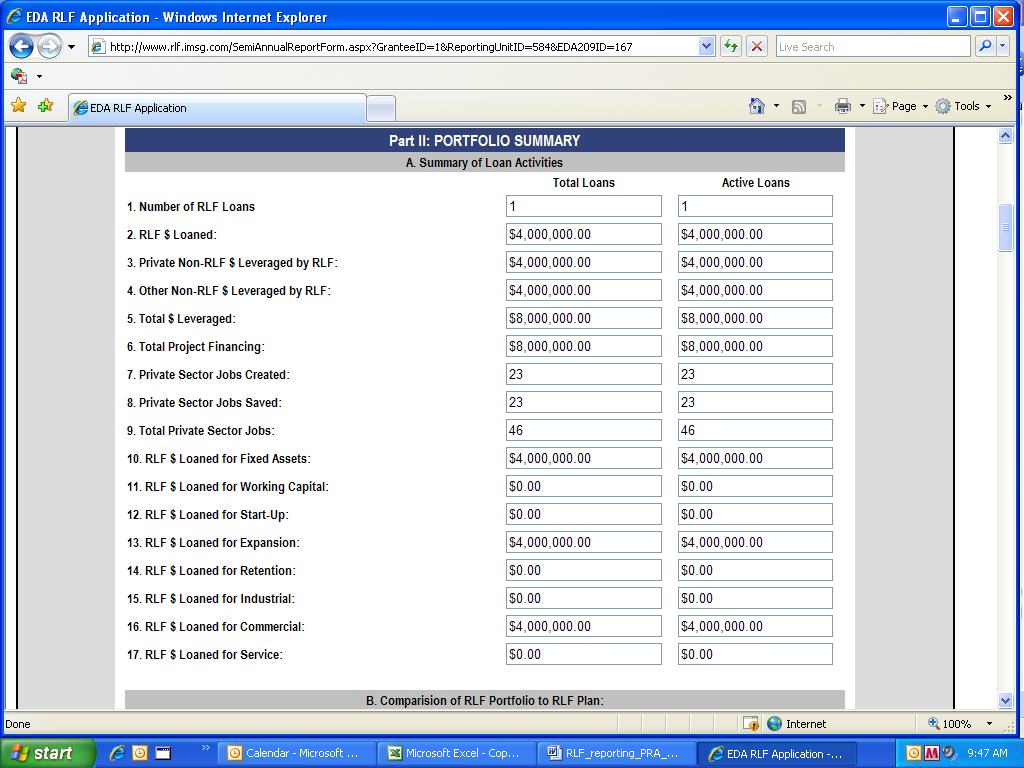The image size is (1024, 768).
Task: Click Active Loans Private Sector Jobs Saved field
Action: (755, 402)
